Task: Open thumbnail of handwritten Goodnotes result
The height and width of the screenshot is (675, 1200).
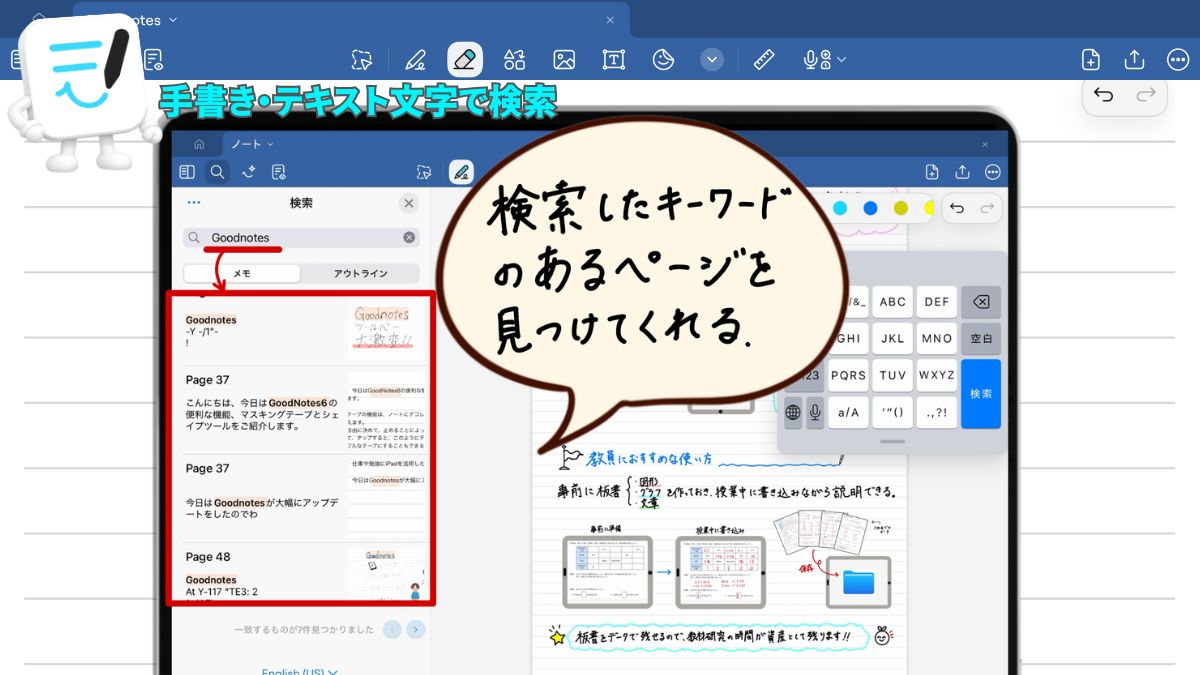Action: (x=385, y=331)
